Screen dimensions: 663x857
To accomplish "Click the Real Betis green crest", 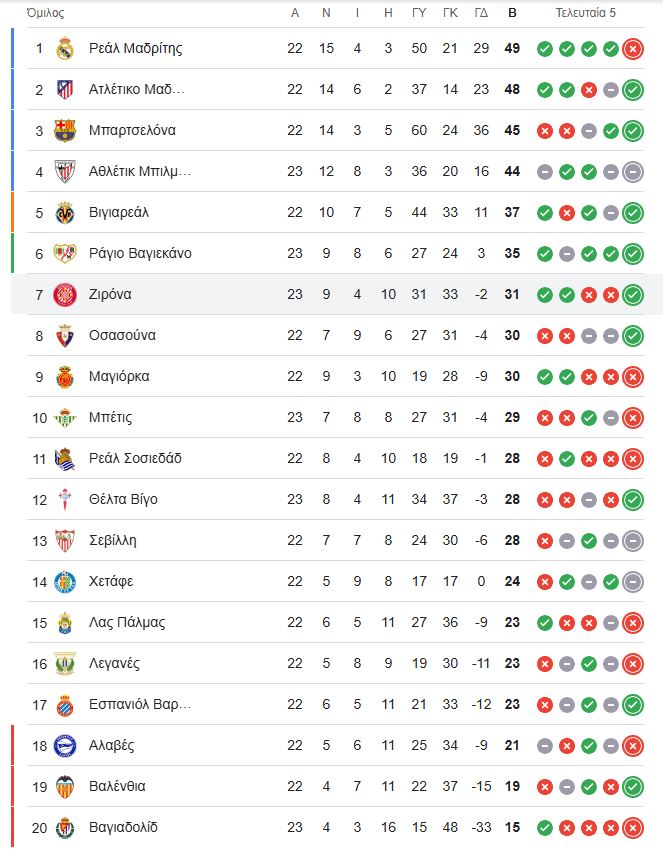I will (65, 418).
